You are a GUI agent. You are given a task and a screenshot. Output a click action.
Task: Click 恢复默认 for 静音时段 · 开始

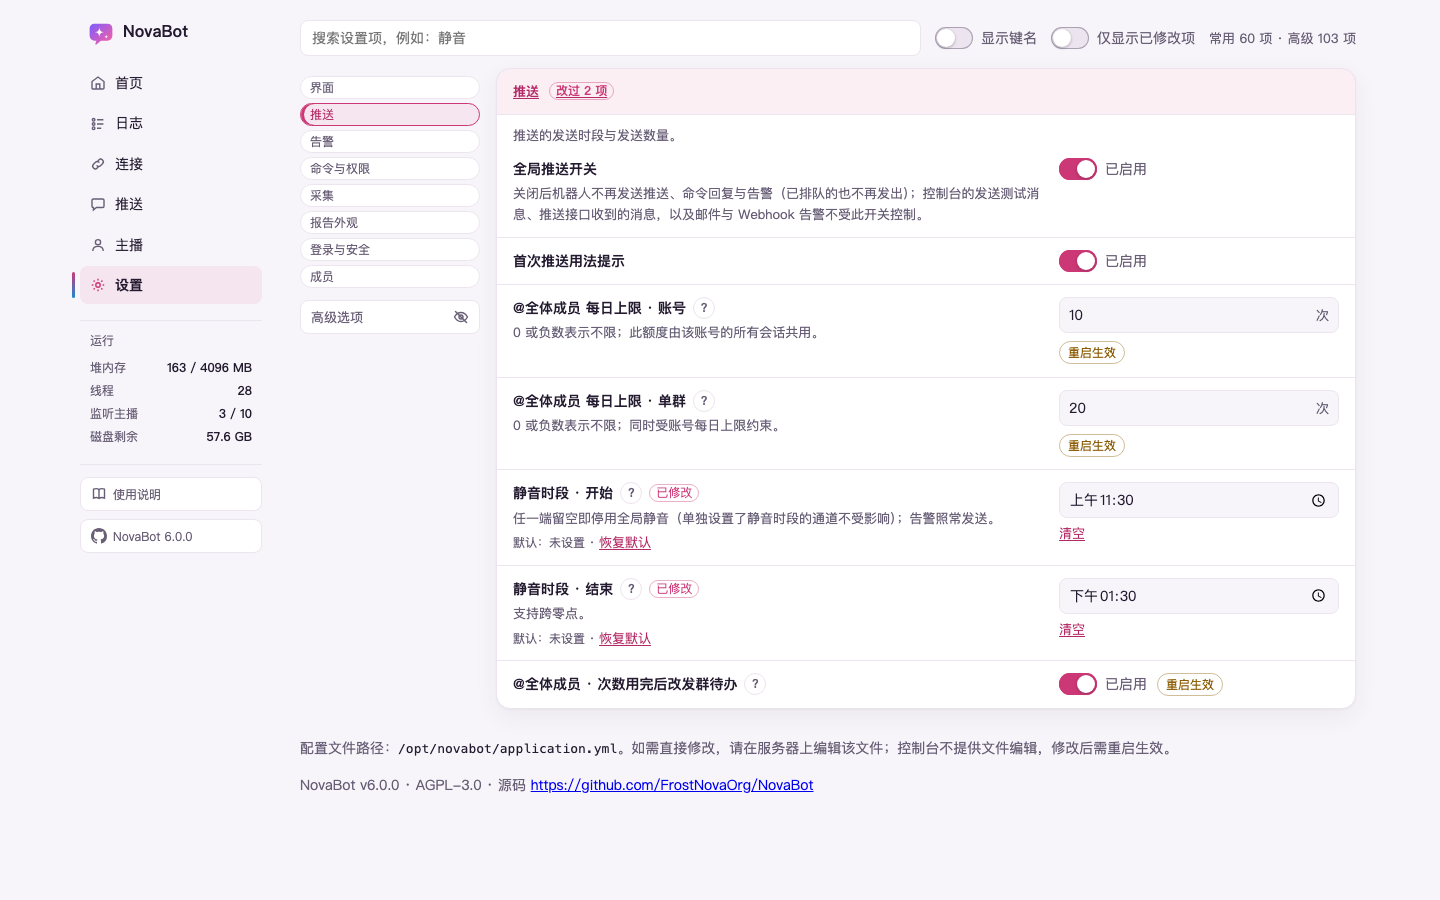click(x=625, y=543)
